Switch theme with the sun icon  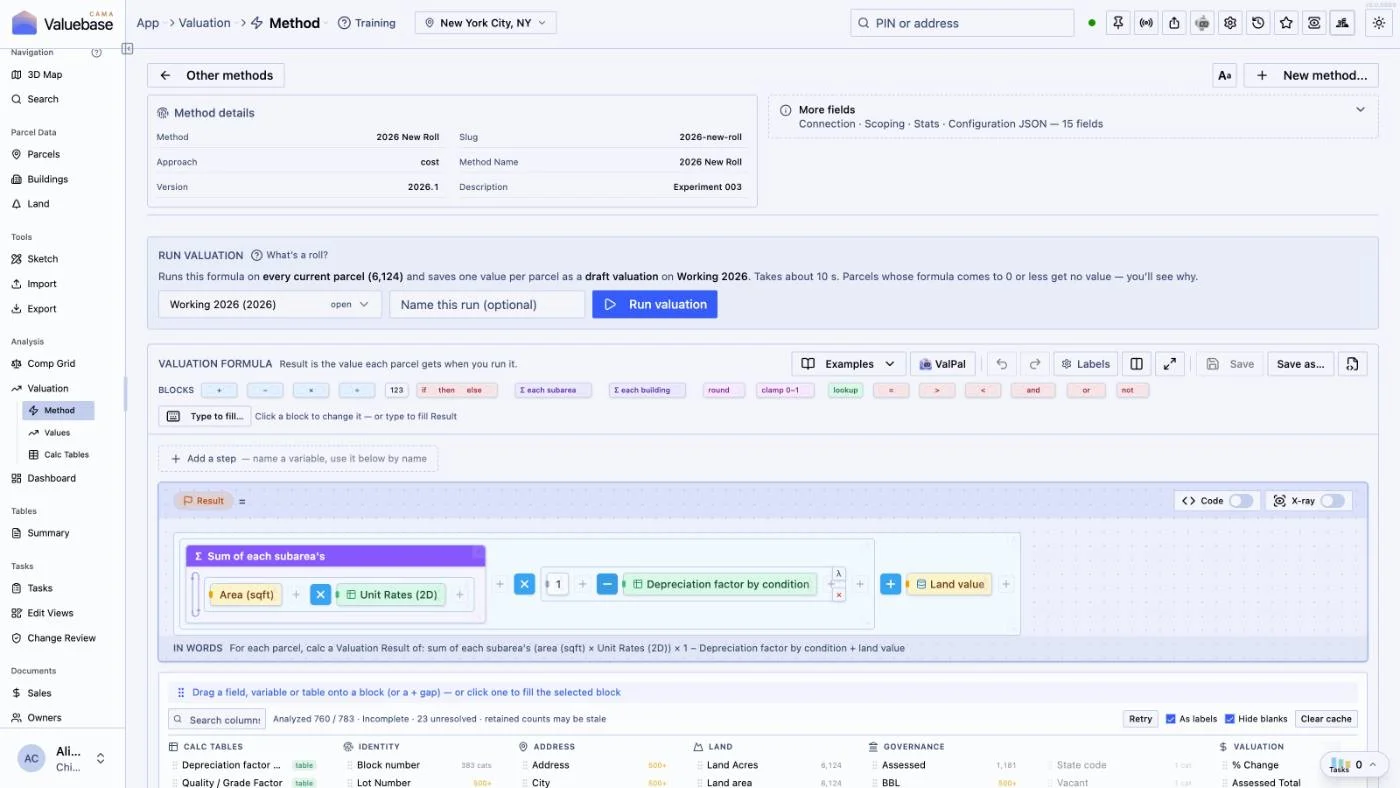pos(1379,23)
